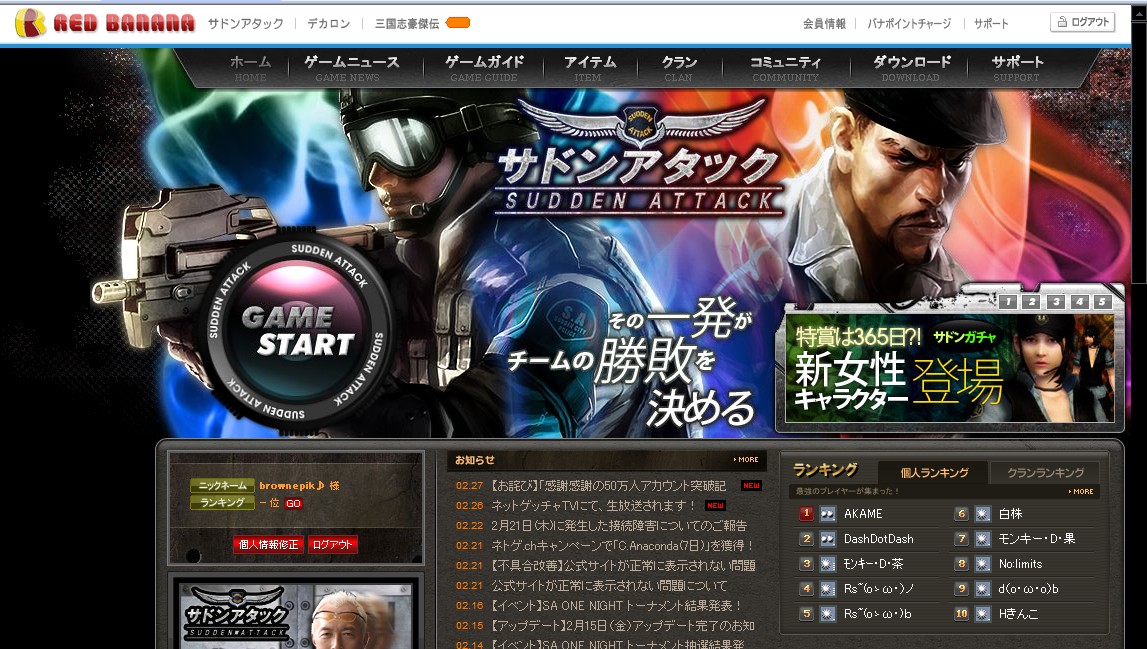This screenshot has height=649, width=1147.
Task: Click the rank insignia icon beside DashDotDash
Action: click(x=827, y=539)
